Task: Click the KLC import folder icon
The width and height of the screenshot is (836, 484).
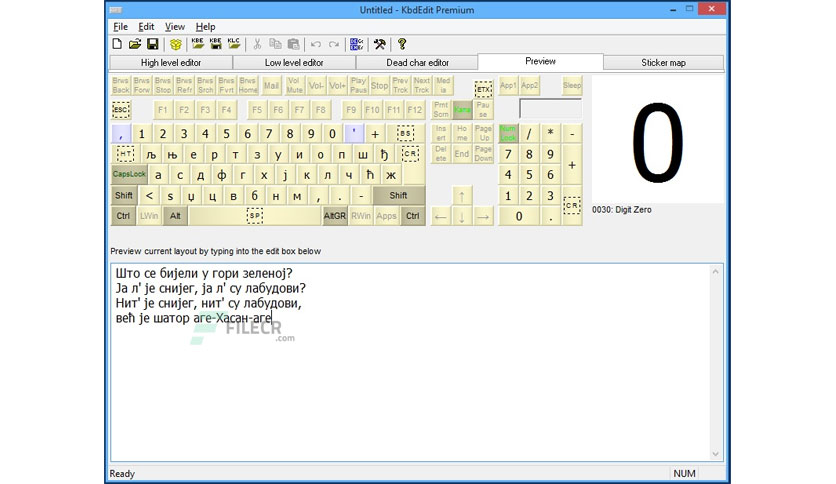Action: click(x=234, y=44)
